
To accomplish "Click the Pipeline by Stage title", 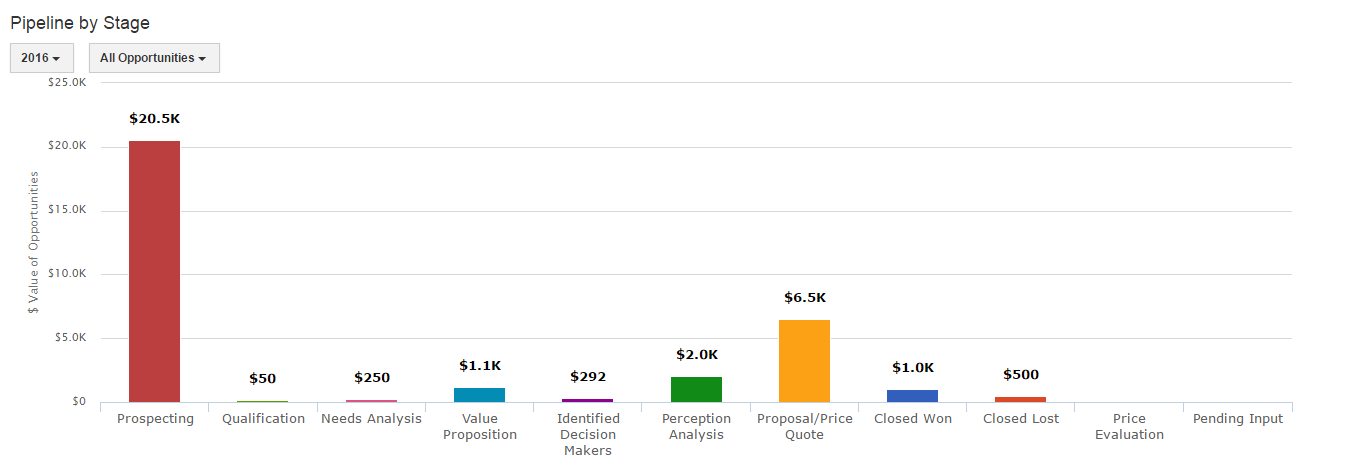I will click(x=80, y=22).
